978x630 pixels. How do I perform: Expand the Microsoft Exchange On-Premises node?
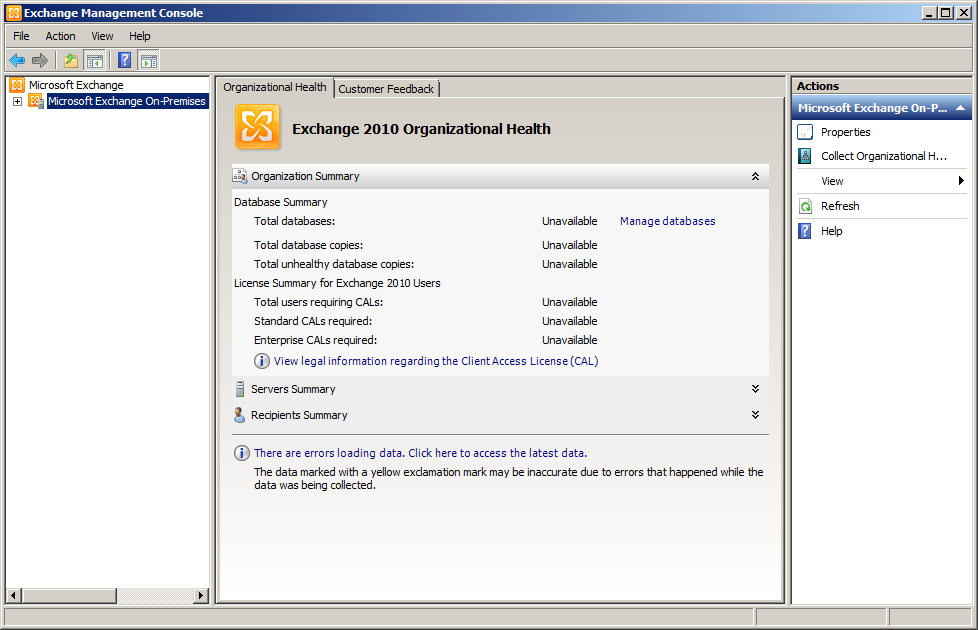click(17, 102)
